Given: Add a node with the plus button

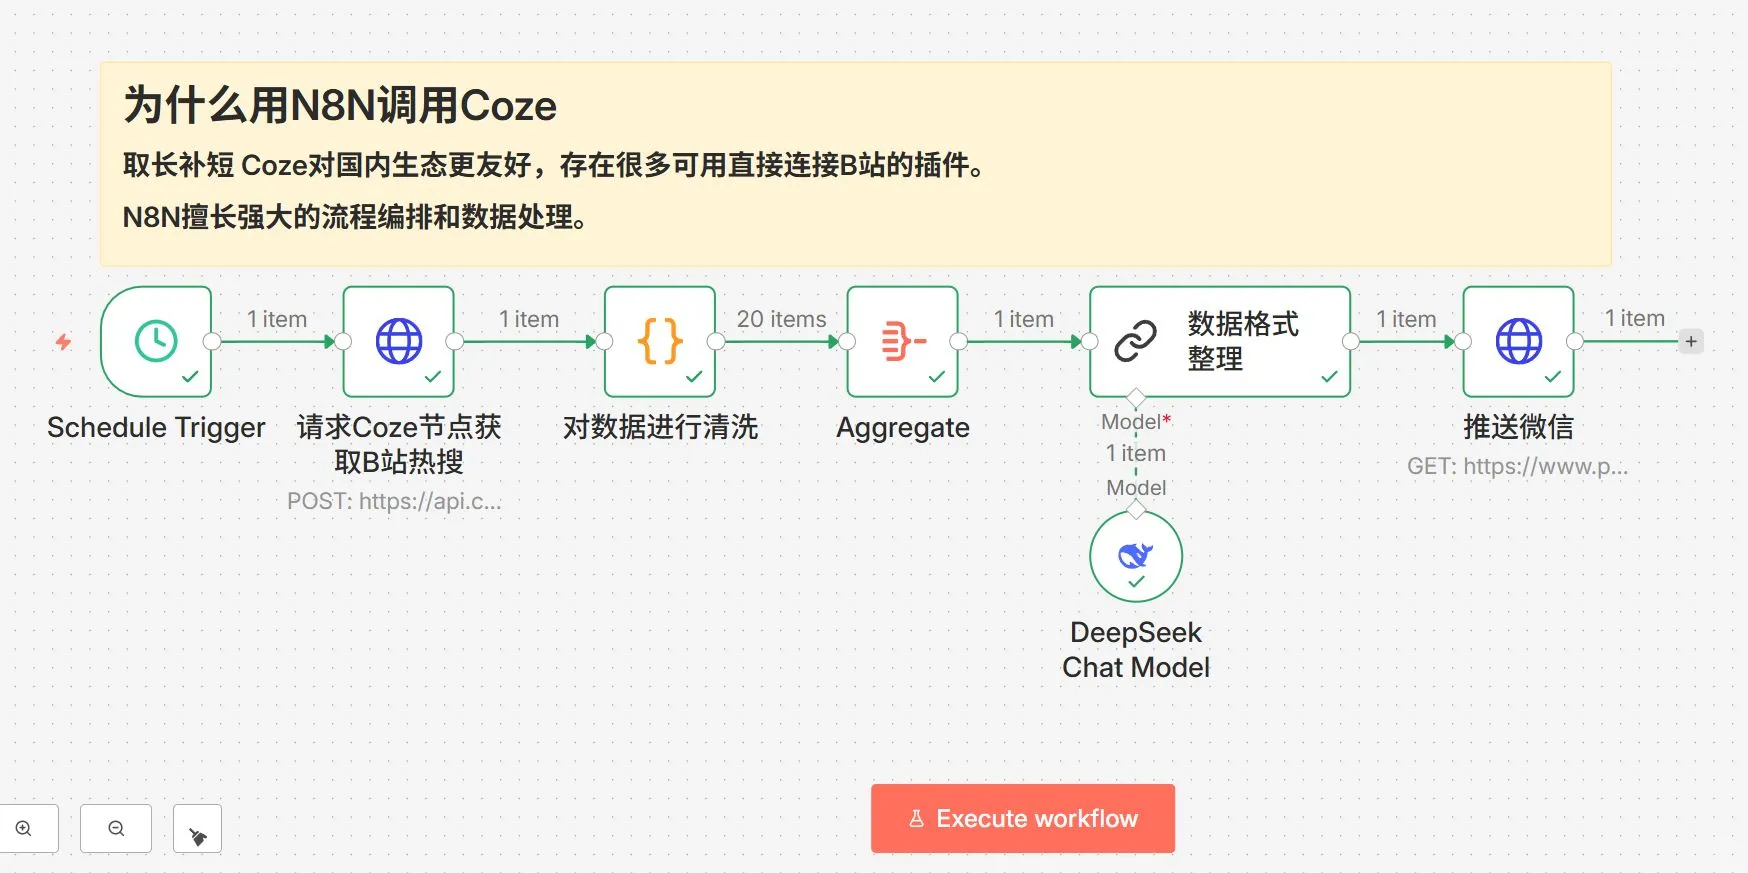Looking at the screenshot, I should [1691, 341].
